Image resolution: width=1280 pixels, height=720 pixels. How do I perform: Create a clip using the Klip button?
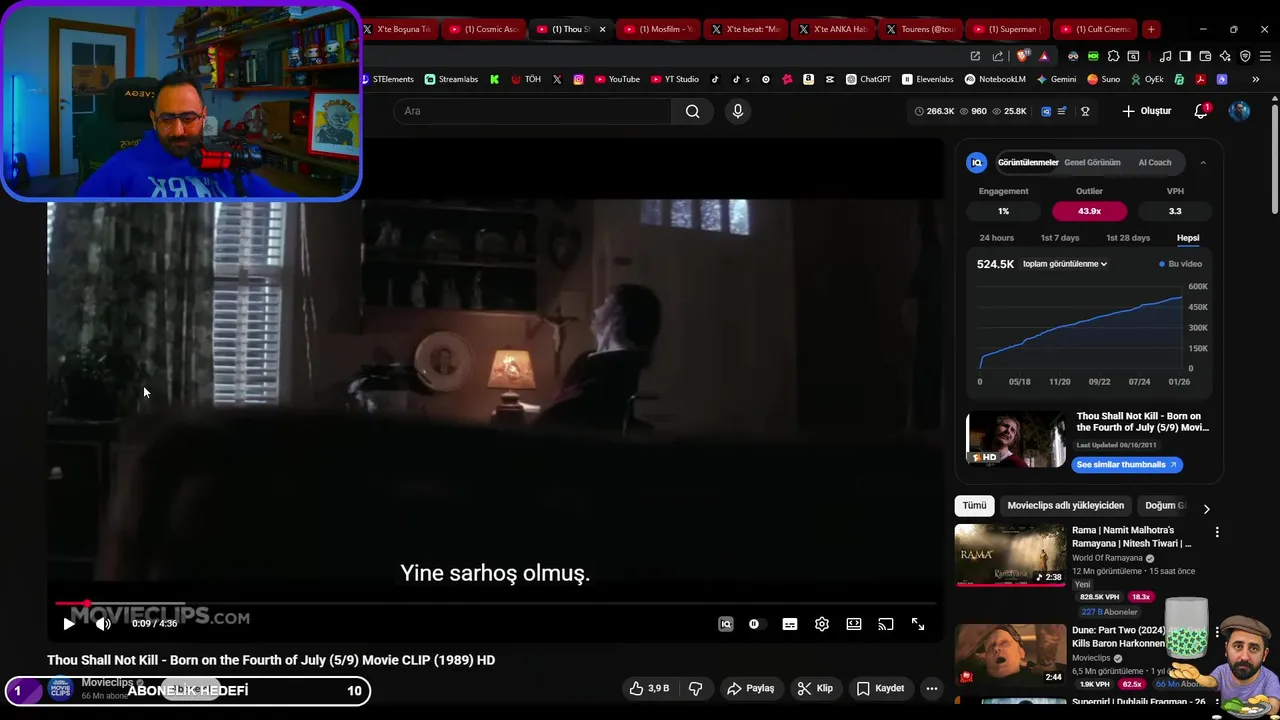coord(815,688)
